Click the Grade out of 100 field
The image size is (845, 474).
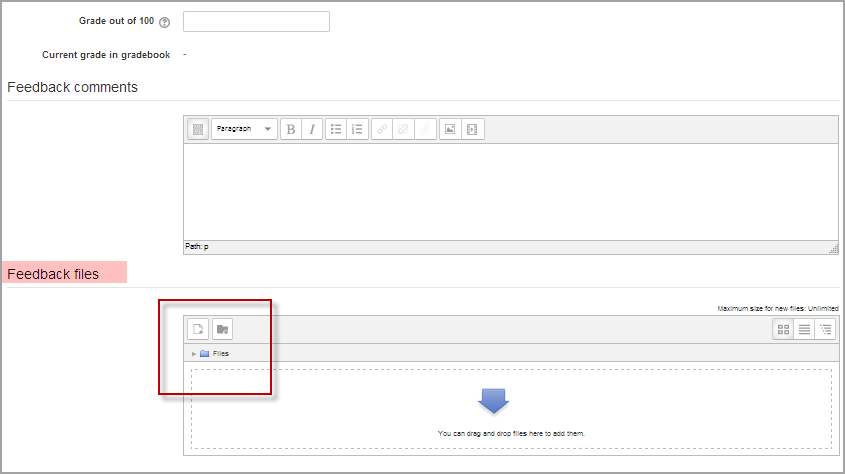coord(257,22)
